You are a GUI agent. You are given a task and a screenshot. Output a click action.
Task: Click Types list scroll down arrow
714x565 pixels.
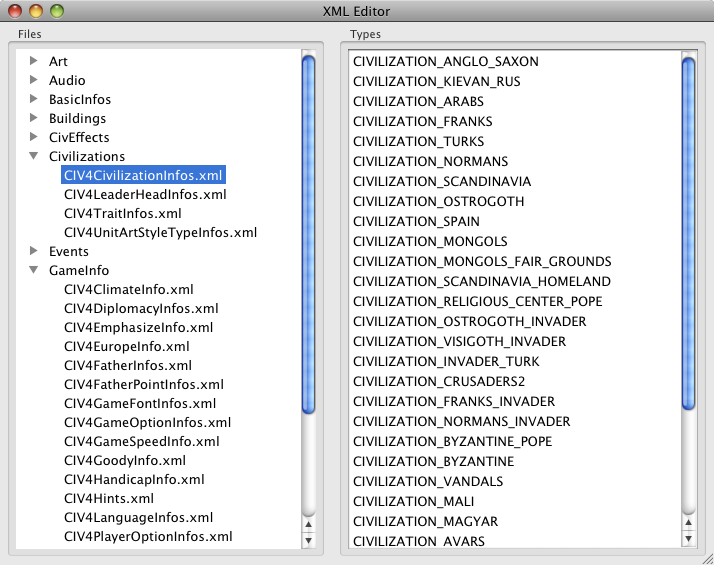(688, 539)
